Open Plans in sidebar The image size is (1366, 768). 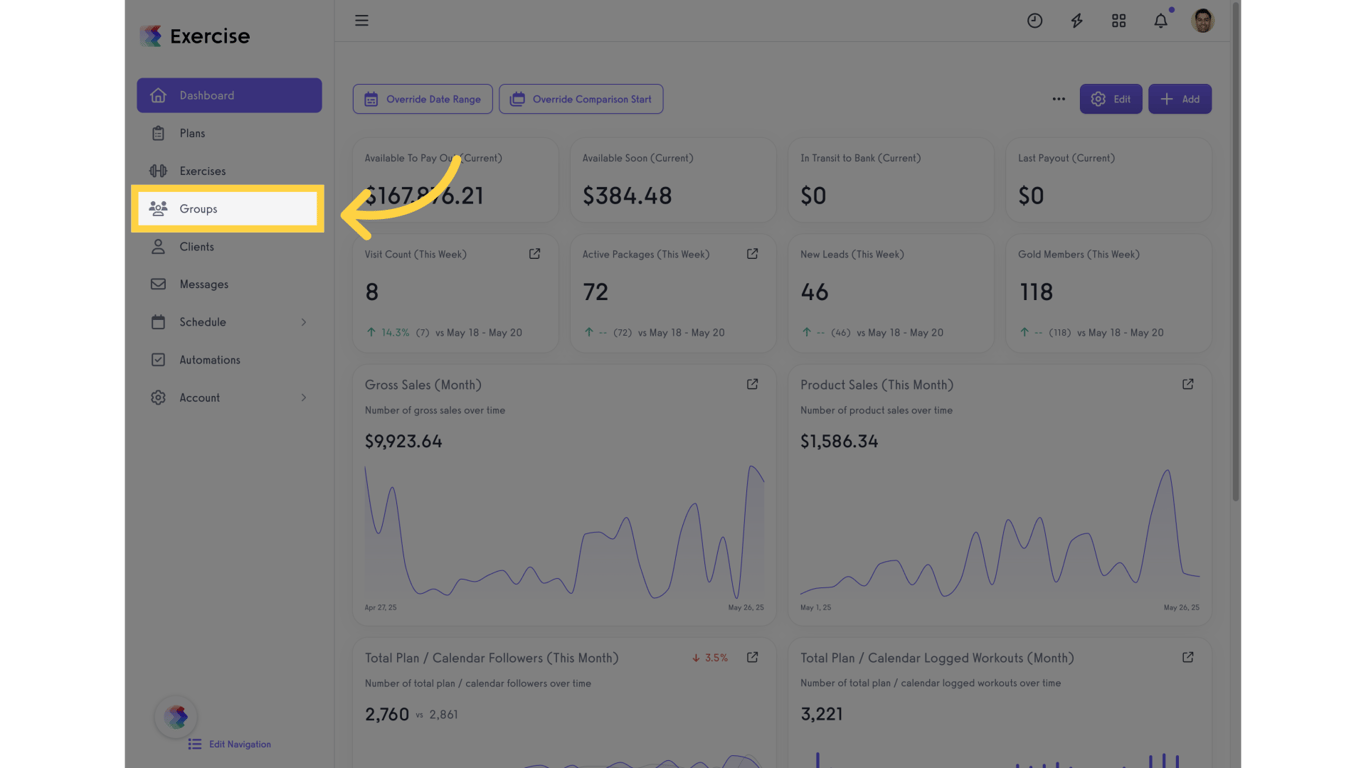[229, 133]
